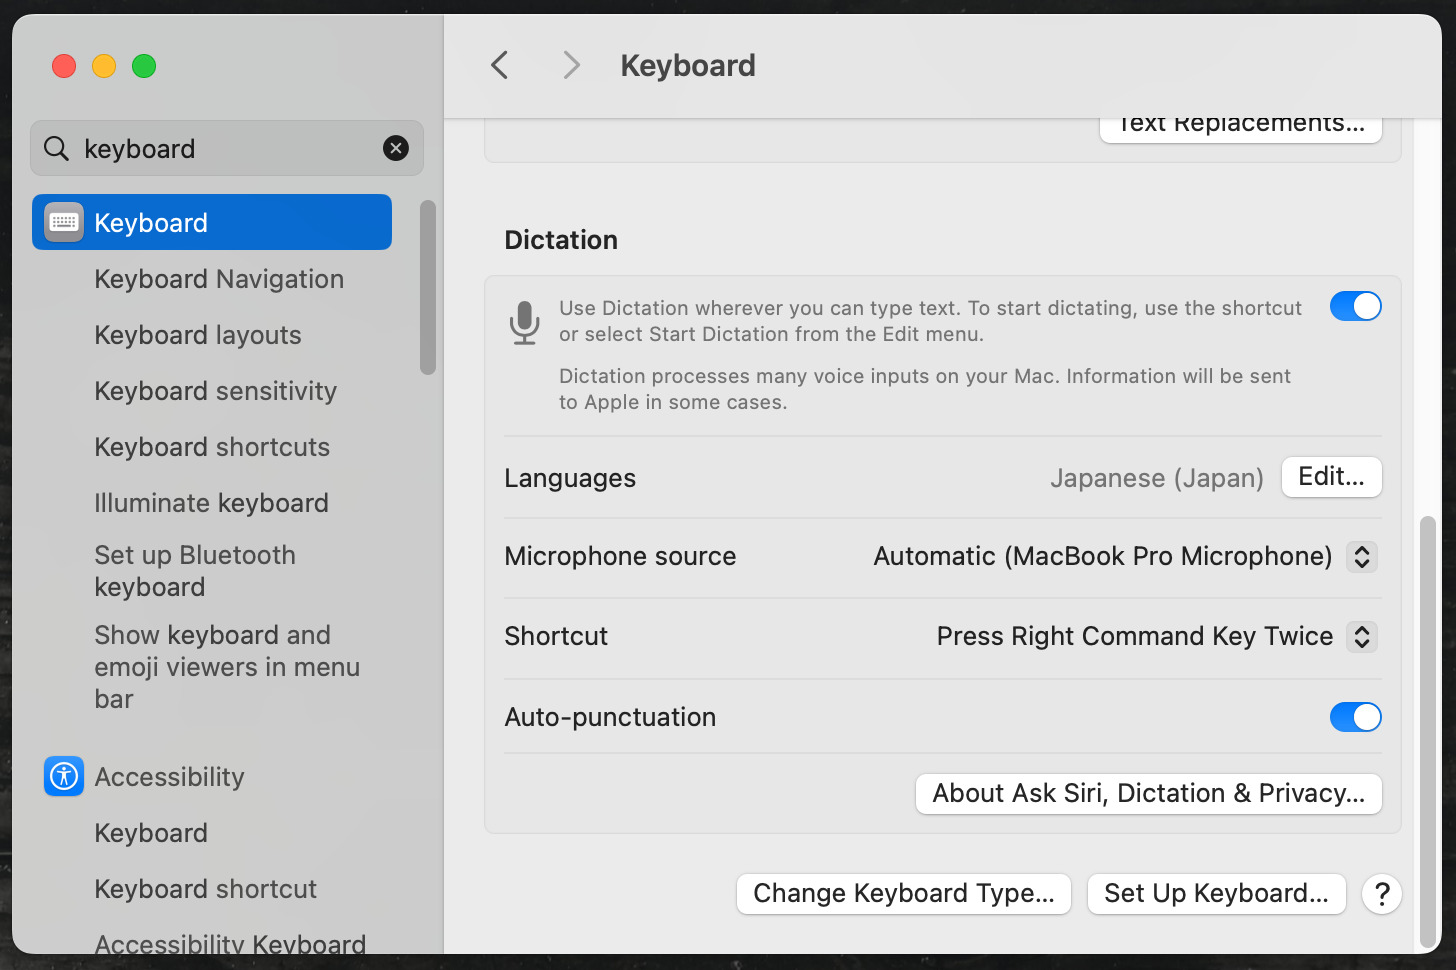Click the forward navigation arrow

[571, 66]
